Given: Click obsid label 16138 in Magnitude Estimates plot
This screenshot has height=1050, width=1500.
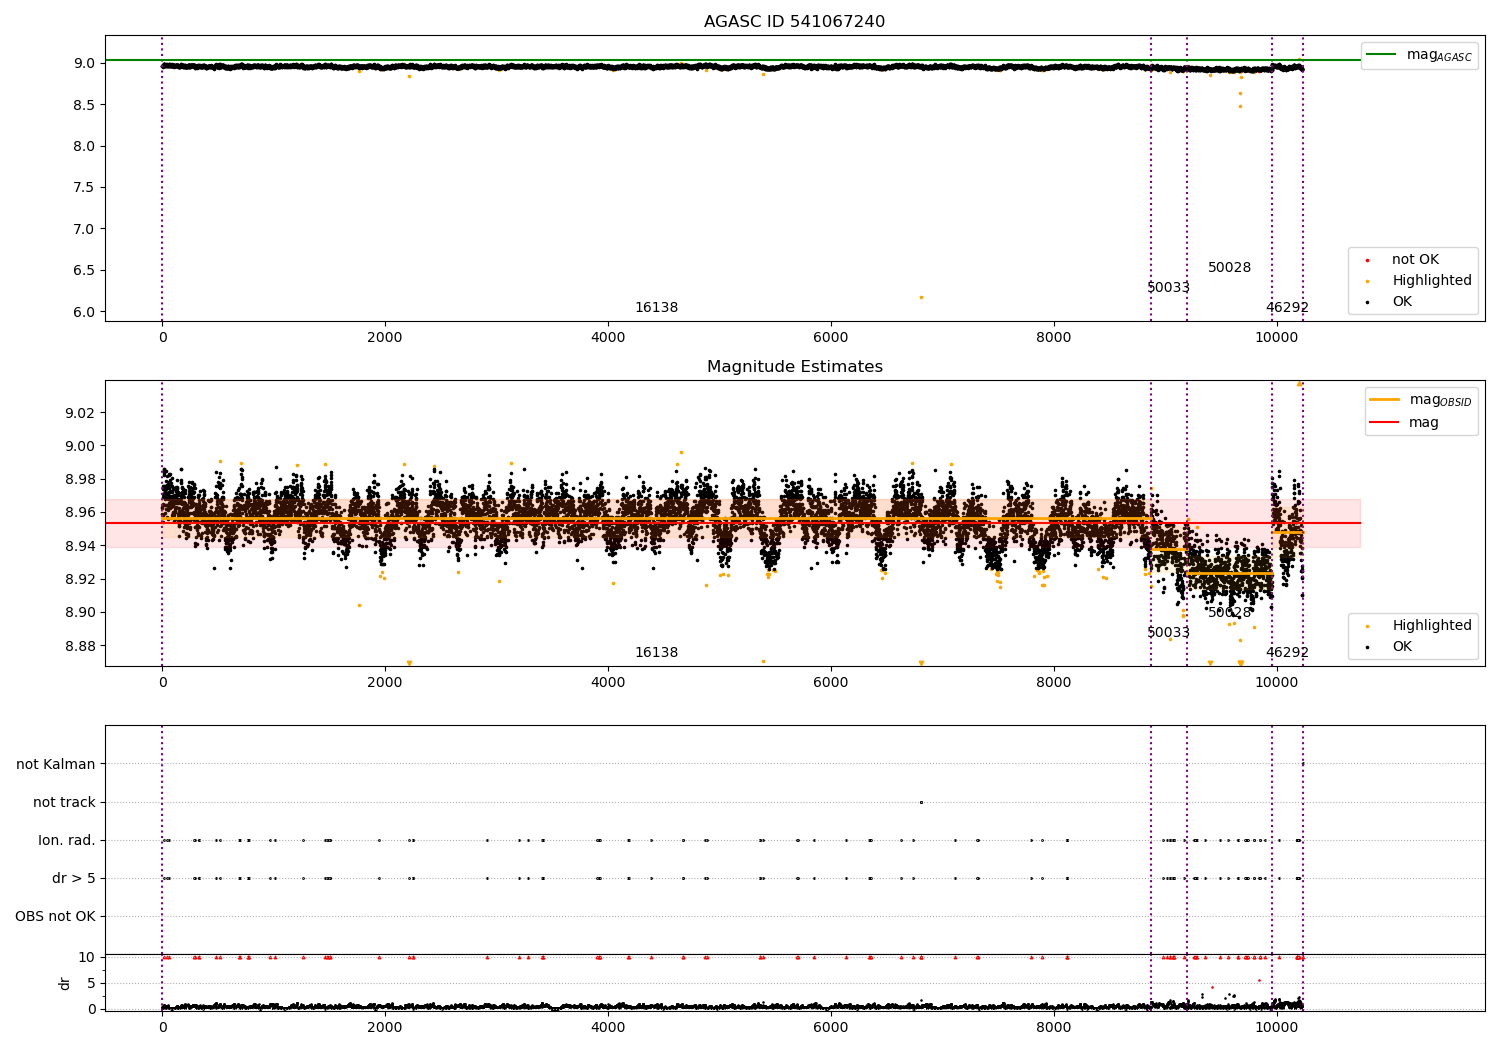Looking at the screenshot, I should coord(656,653).
